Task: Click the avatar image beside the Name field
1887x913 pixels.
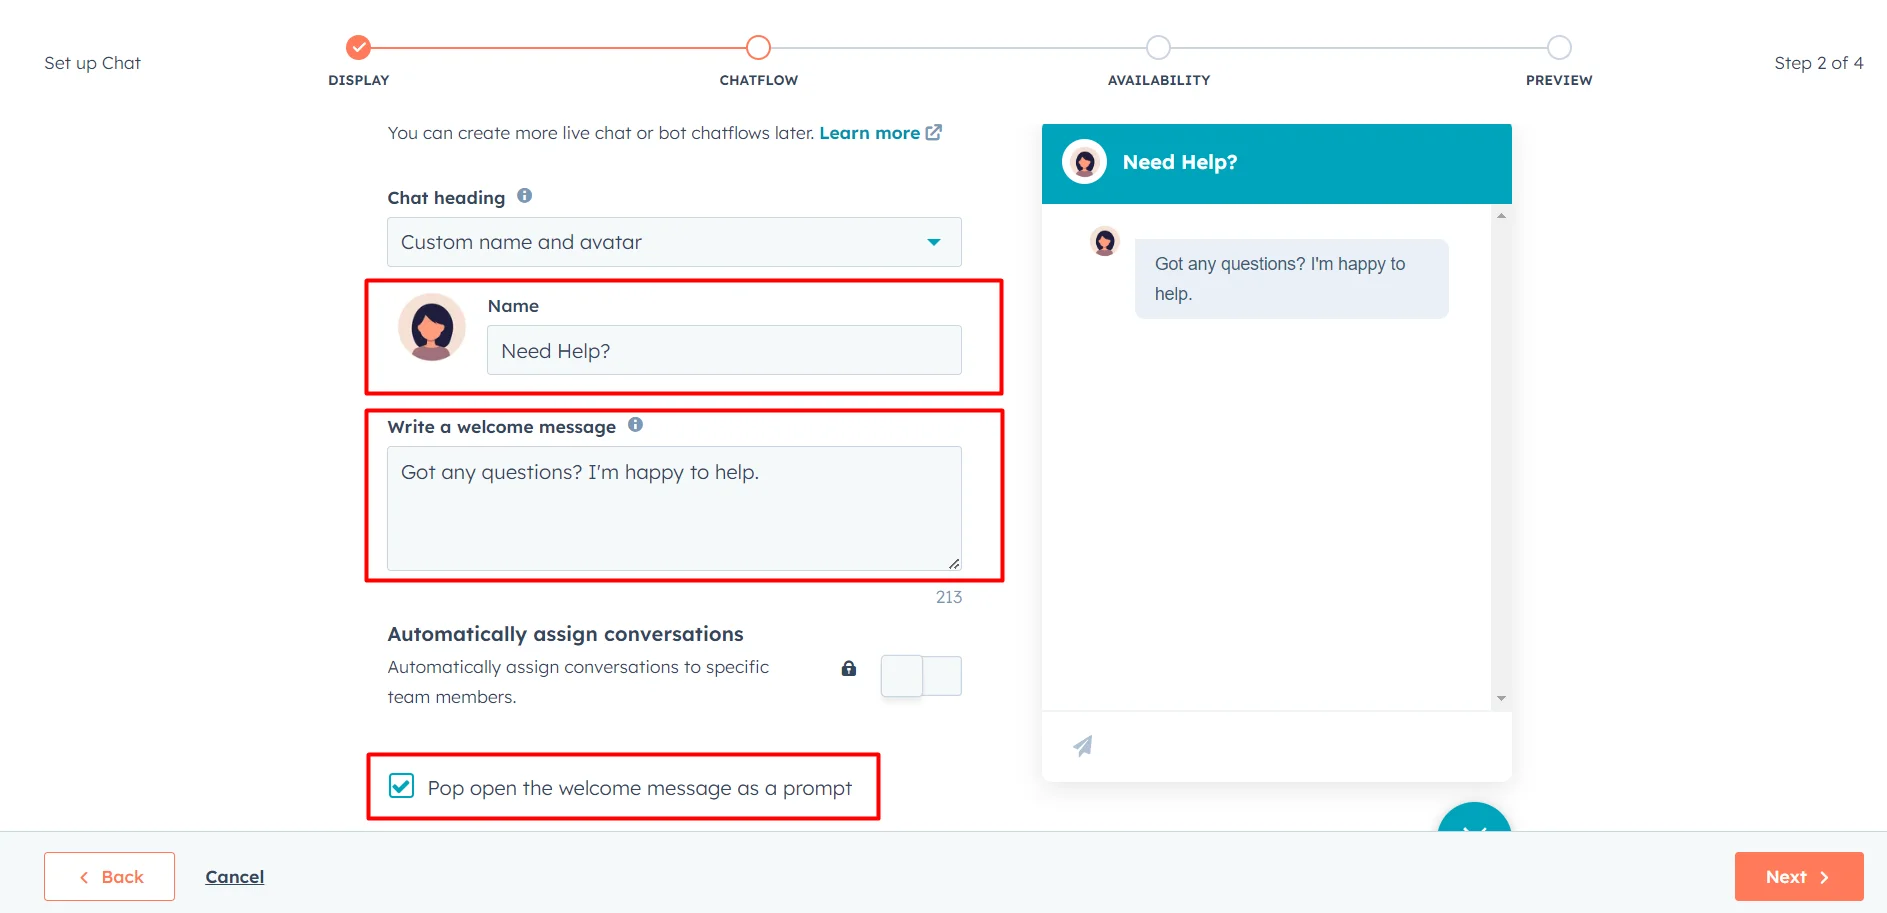Action: pos(431,326)
